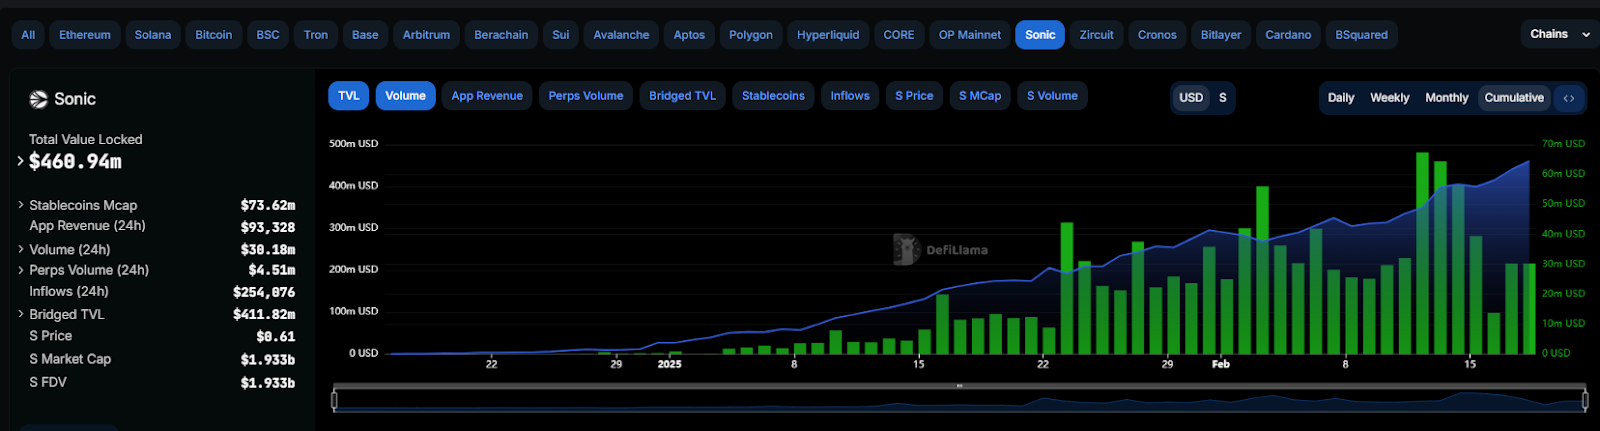Click the 2025 marker on the time axis
Image resolution: width=1600 pixels, height=431 pixels.
click(669, 364)
